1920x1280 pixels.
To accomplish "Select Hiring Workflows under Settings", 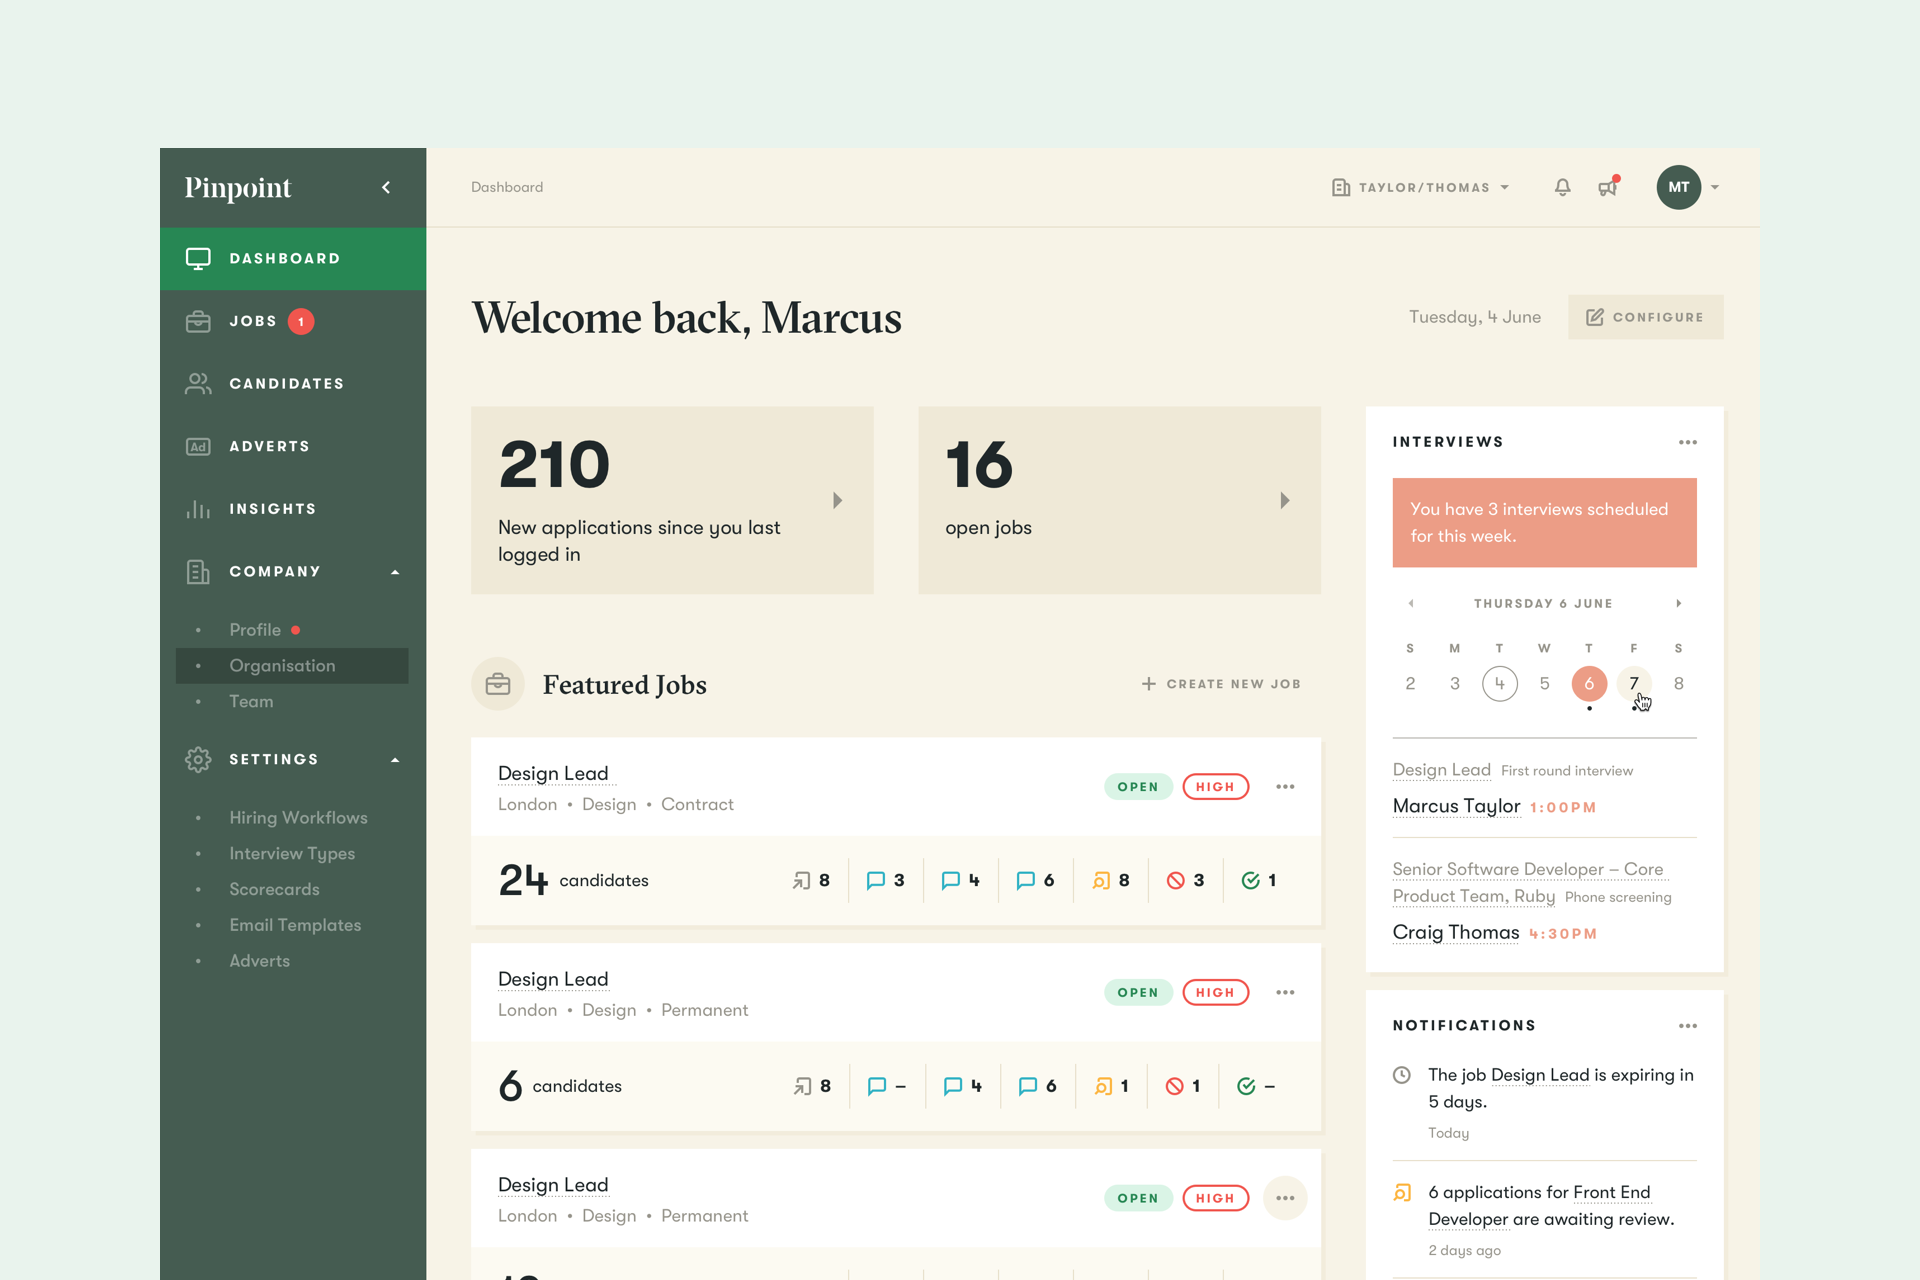I will (298, 818).
